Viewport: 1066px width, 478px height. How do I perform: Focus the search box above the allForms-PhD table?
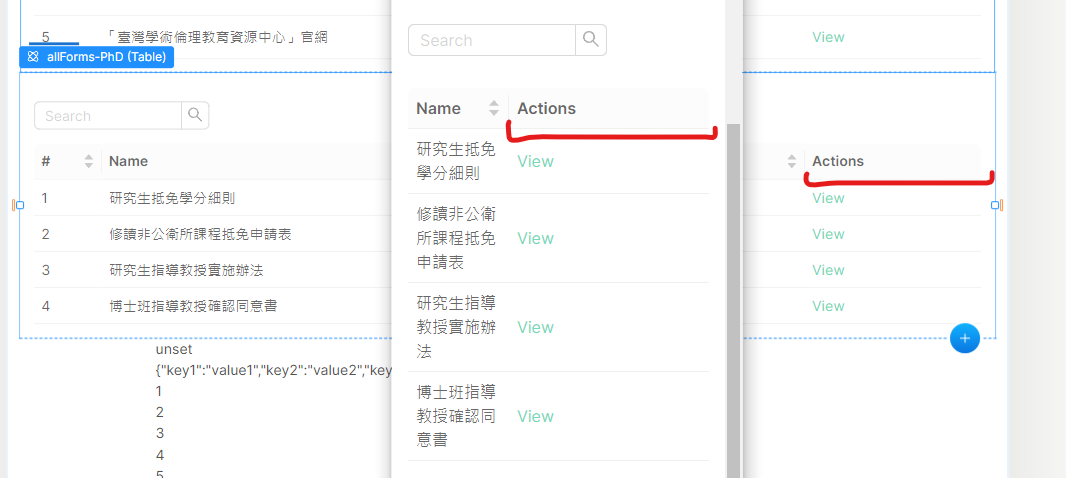click(x=108, y=116)
